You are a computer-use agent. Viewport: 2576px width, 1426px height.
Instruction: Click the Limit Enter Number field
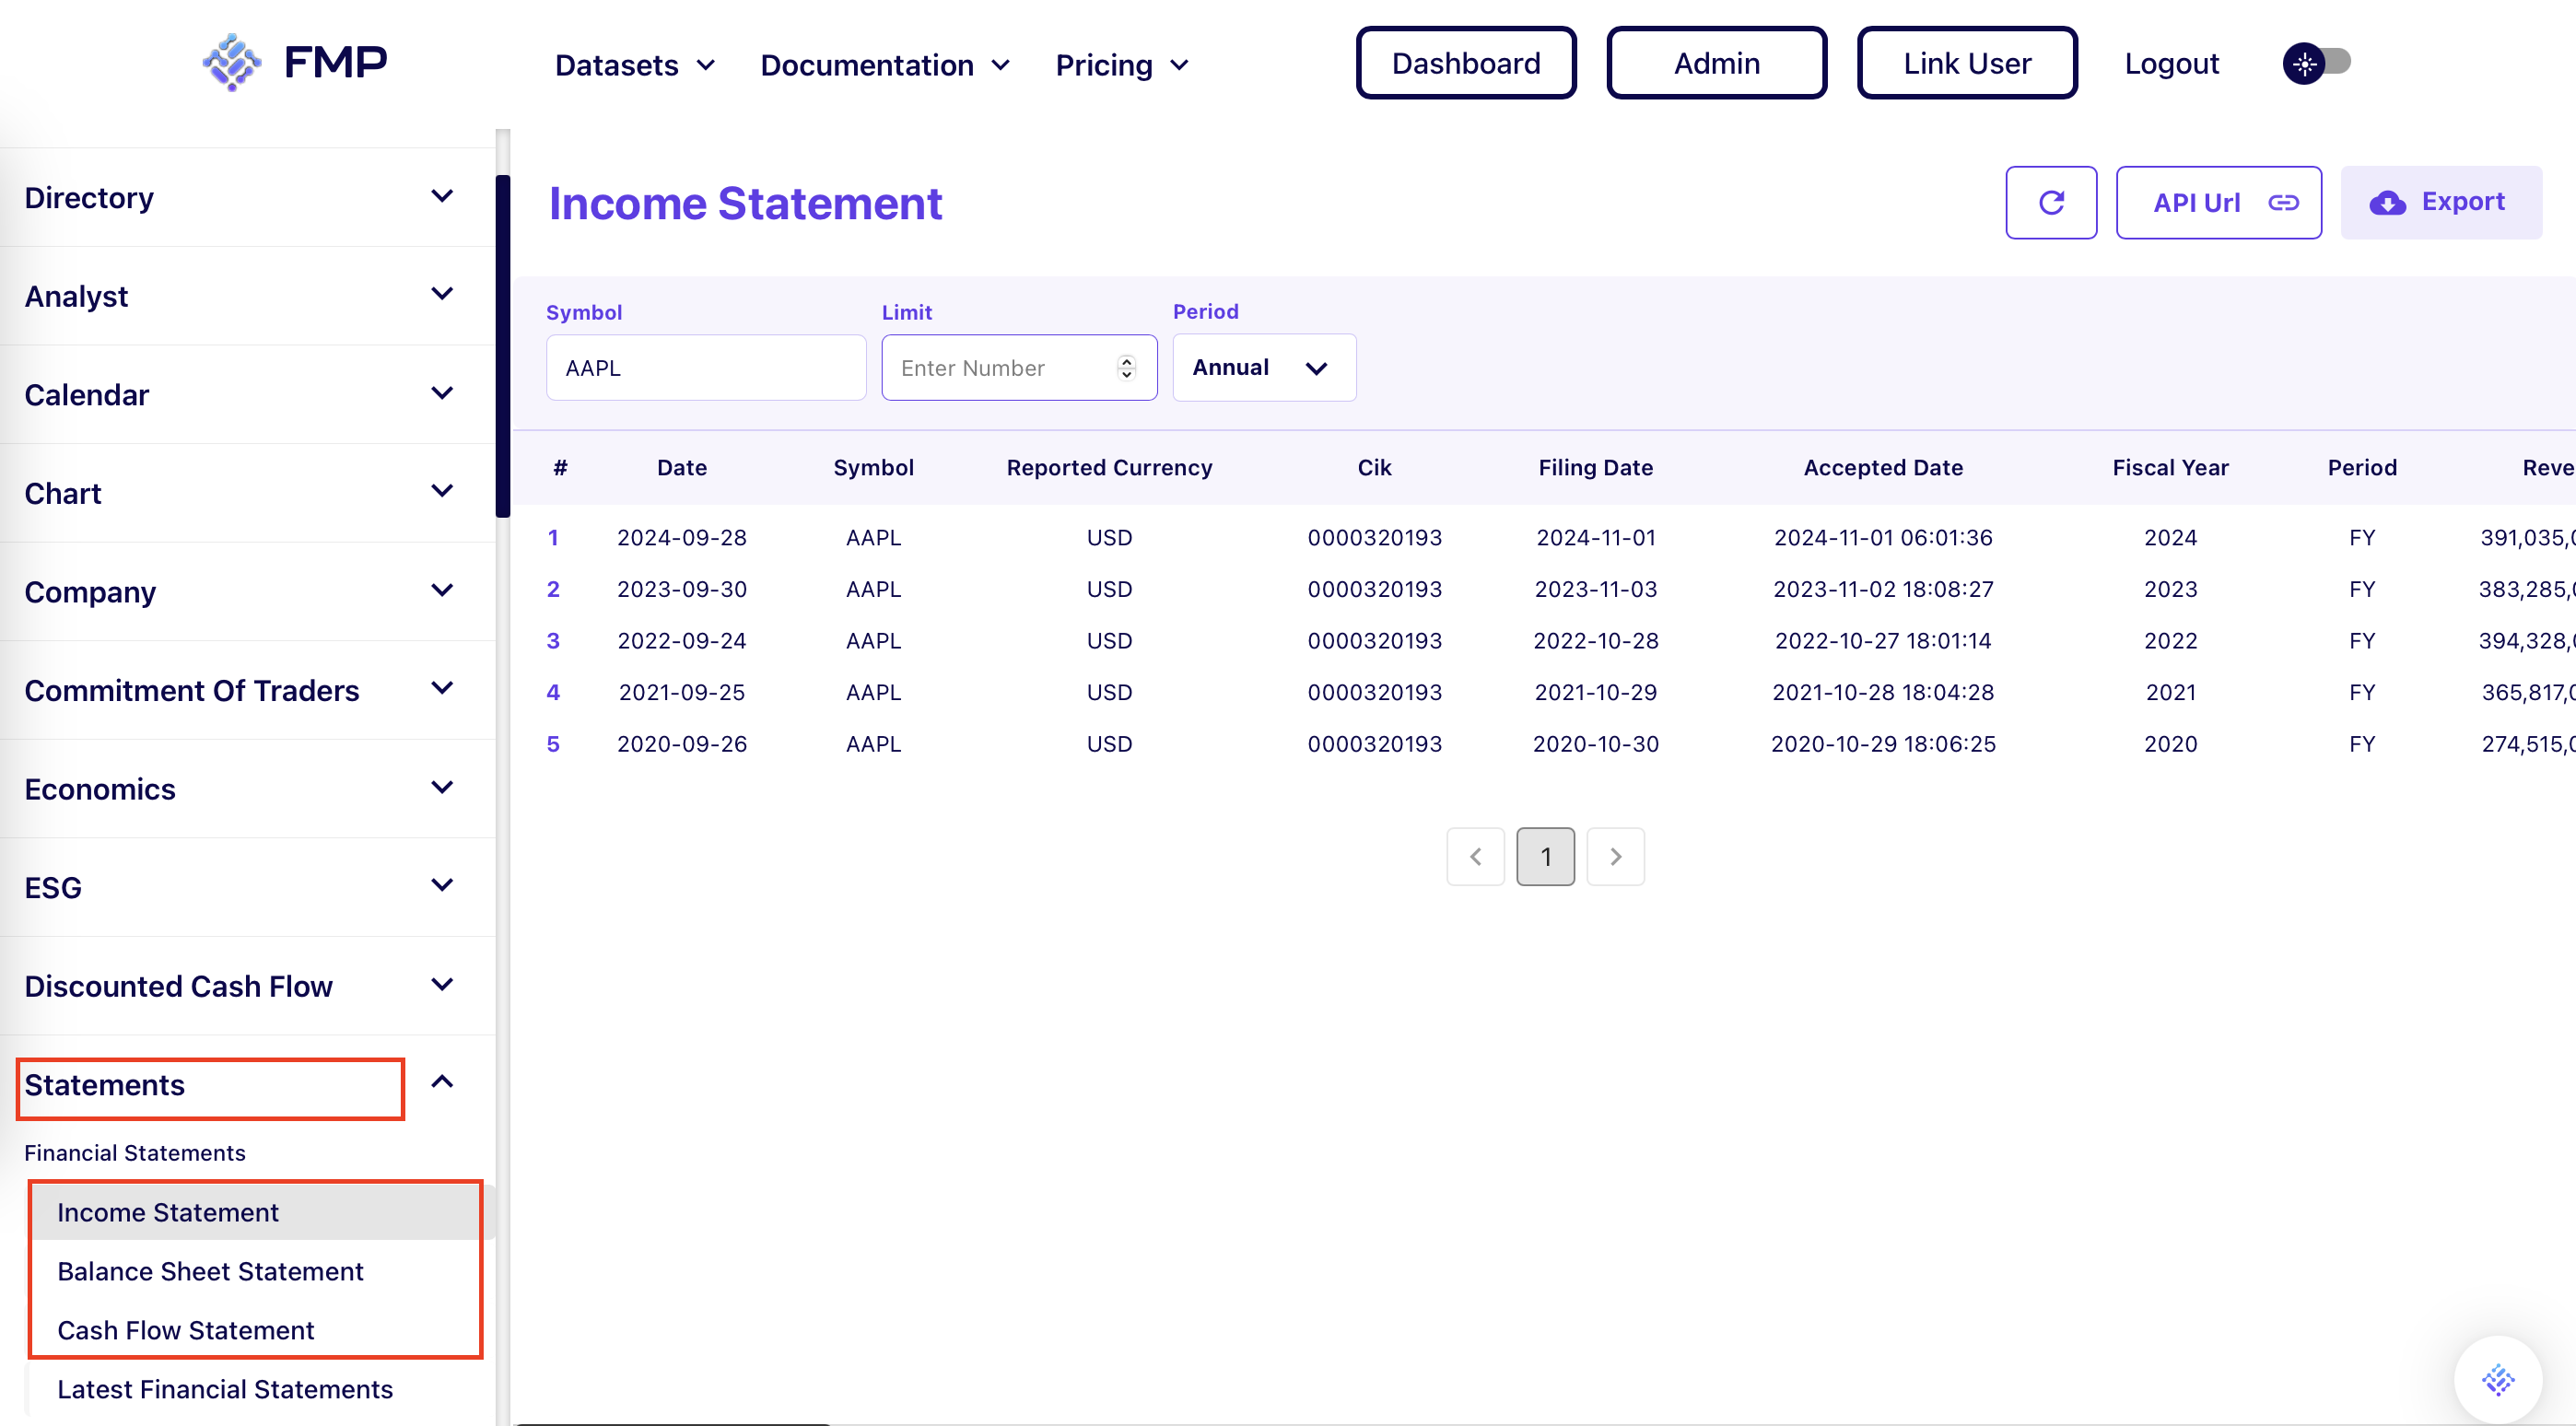[1019, 368]
